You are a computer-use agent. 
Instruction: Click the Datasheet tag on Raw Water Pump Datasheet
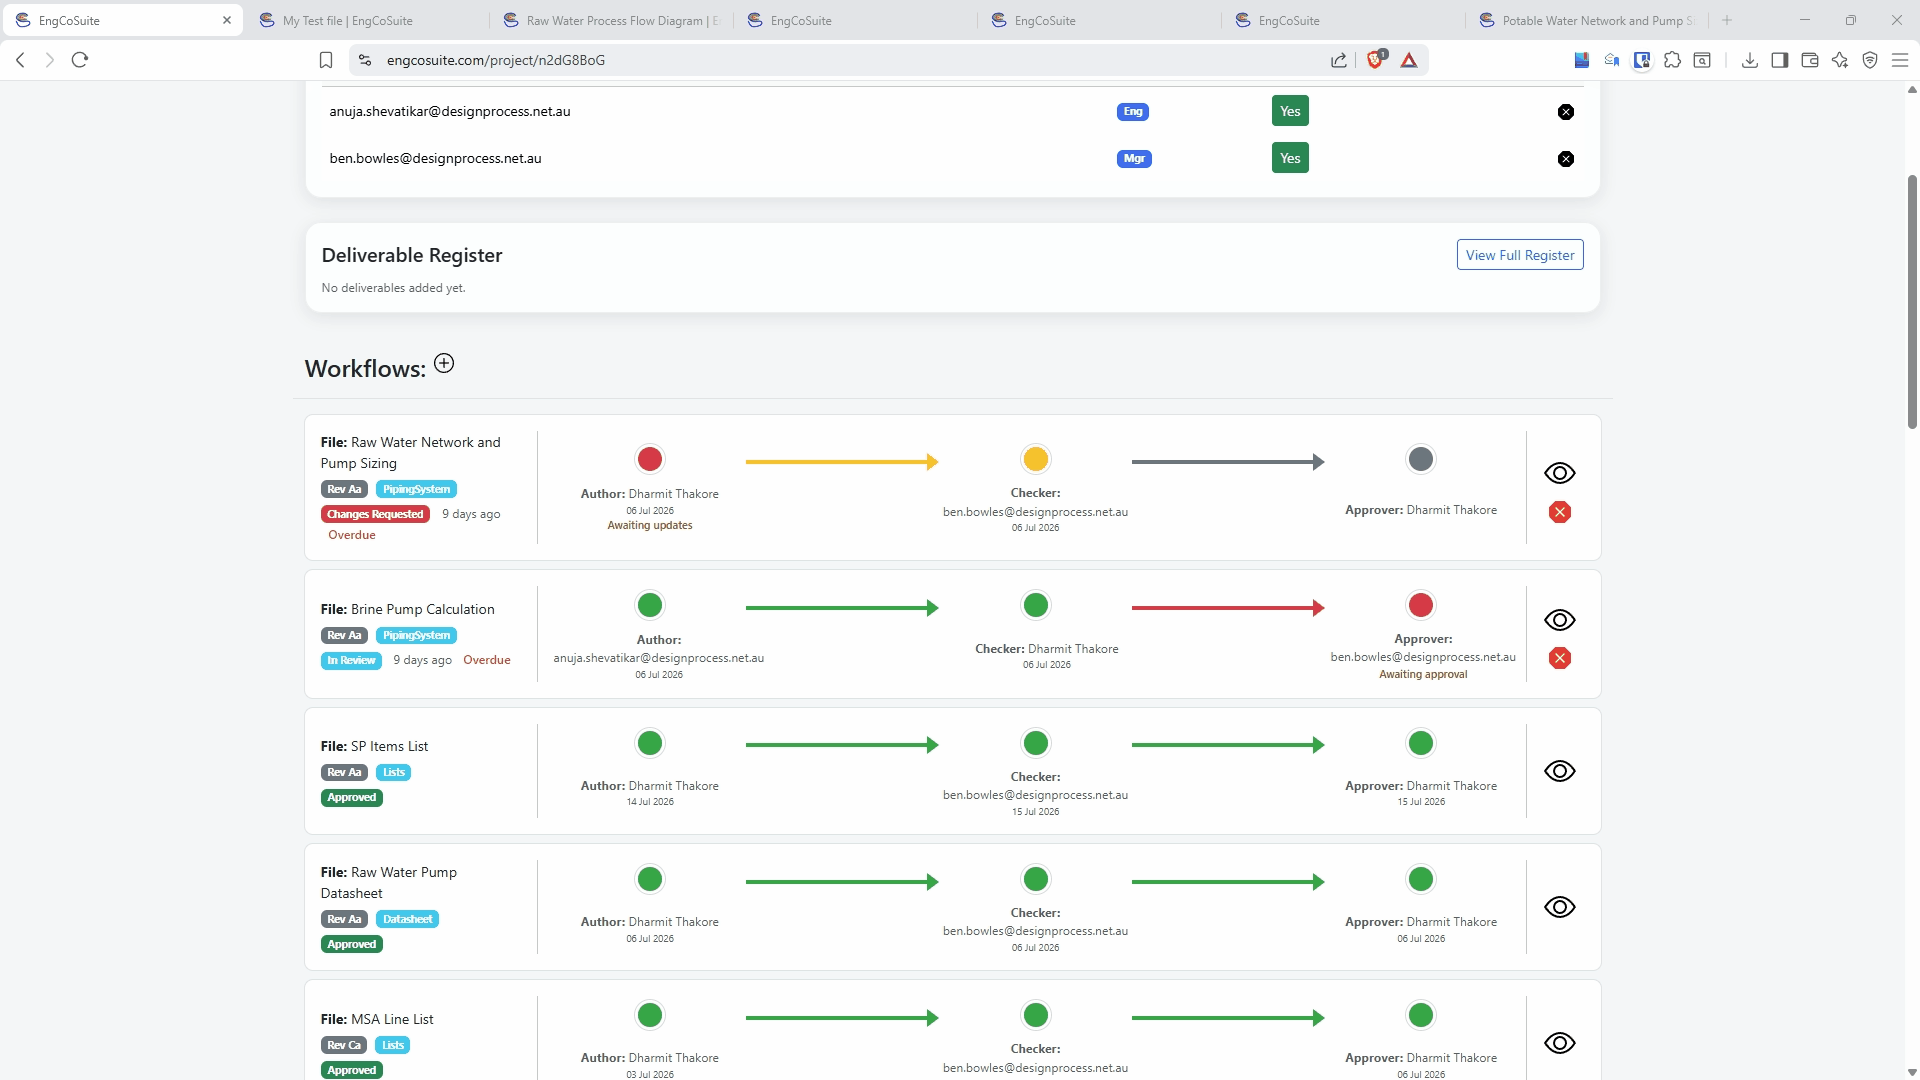407,919
